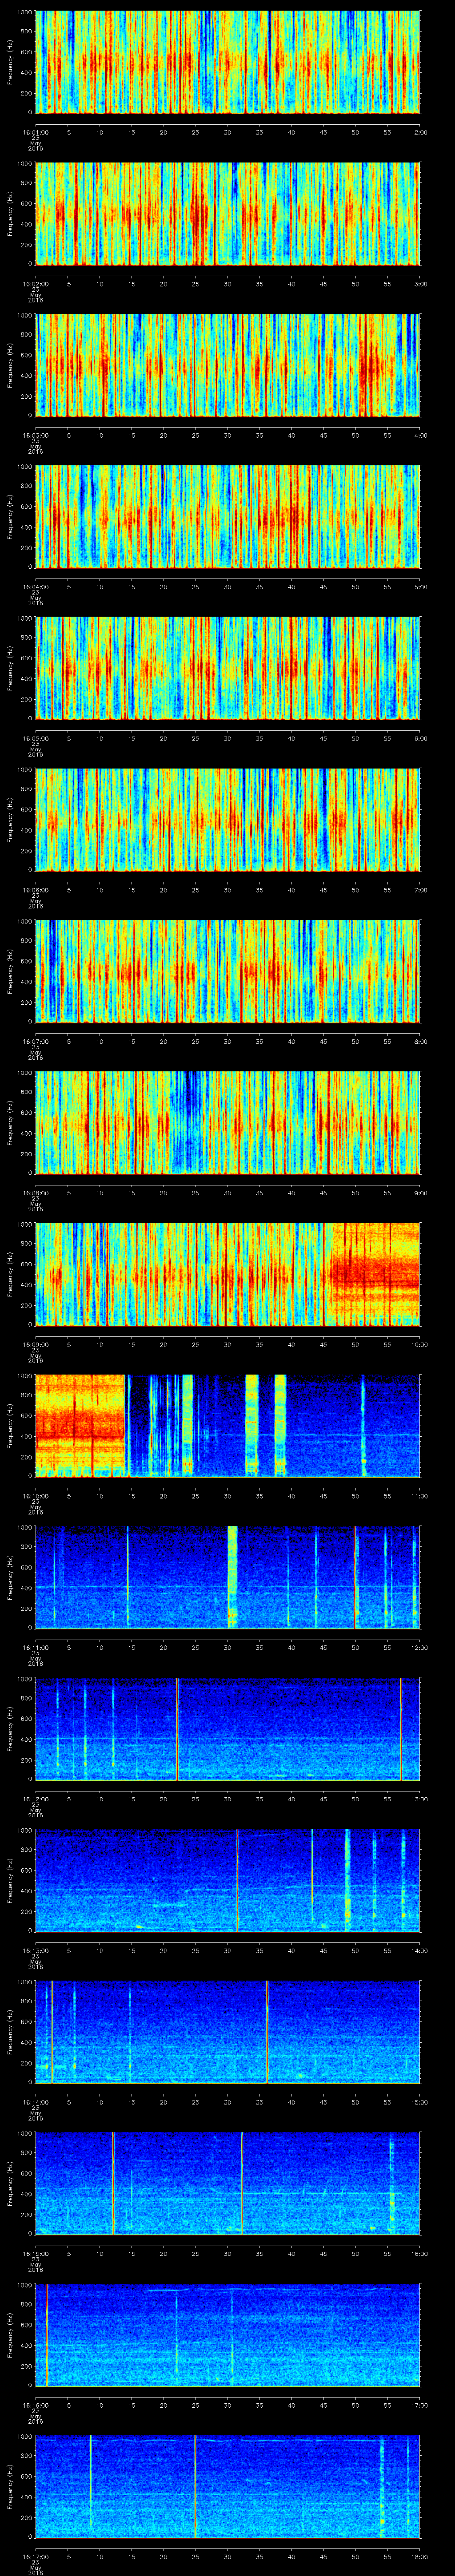Click the 45 tick label under the 16:13:00 panel

point(324,1950)
